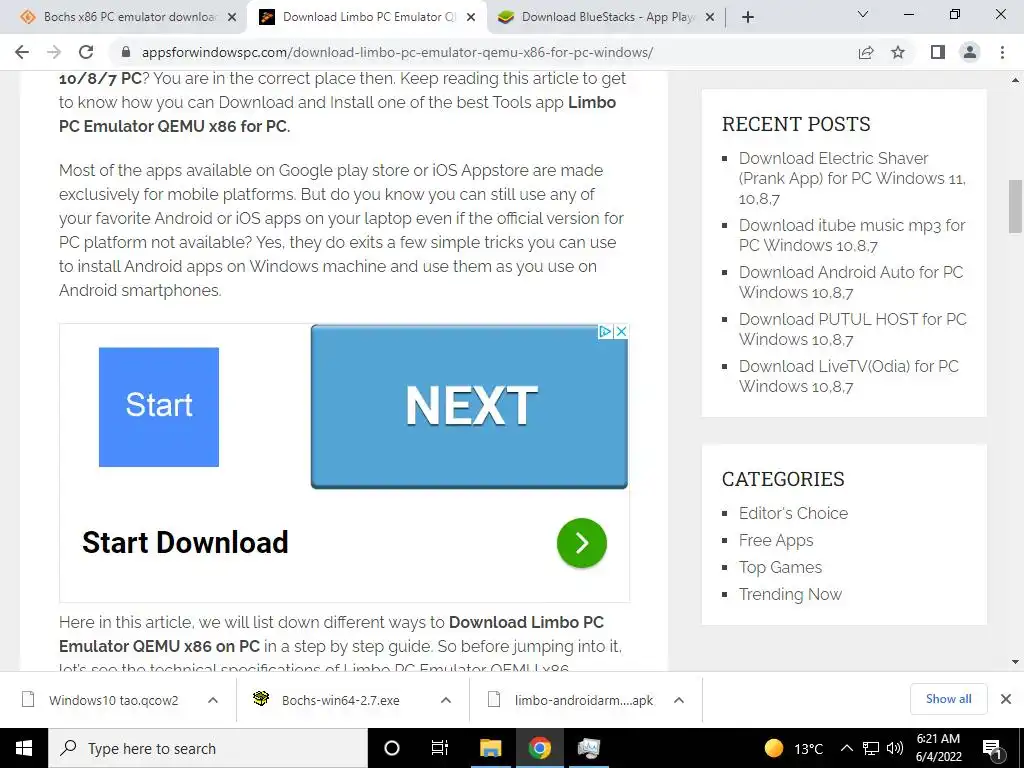Click the NEXT ad banner
This screenshot has width=1024, height=768.
coord(469,406)
